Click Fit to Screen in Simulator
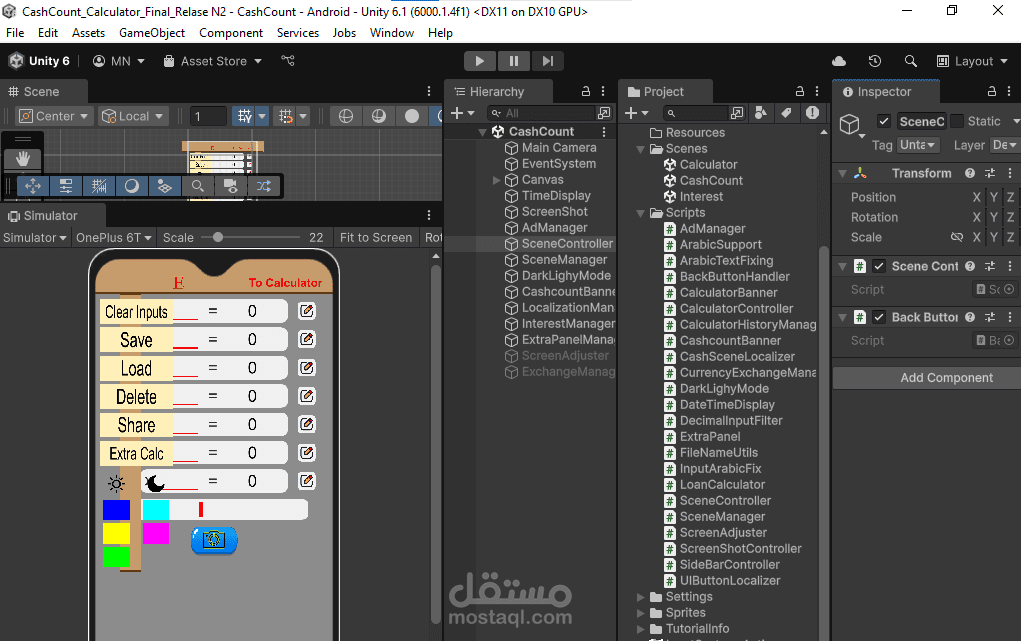The height and width of the screenshot is (641, 1021). (x=376, y=238)
